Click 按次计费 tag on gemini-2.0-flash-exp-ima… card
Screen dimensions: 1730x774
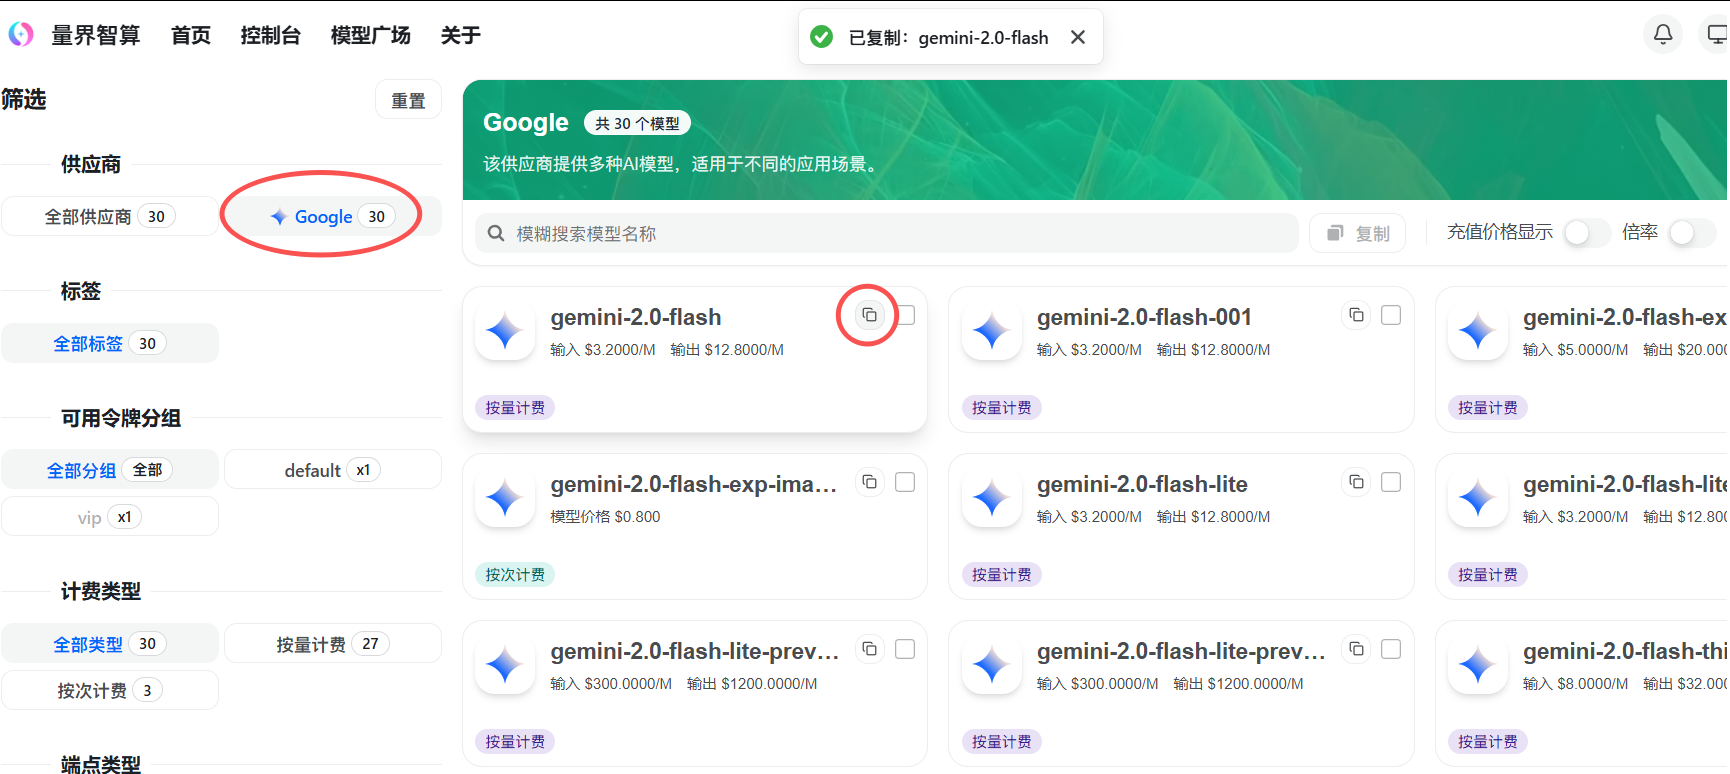click(515, 575)
